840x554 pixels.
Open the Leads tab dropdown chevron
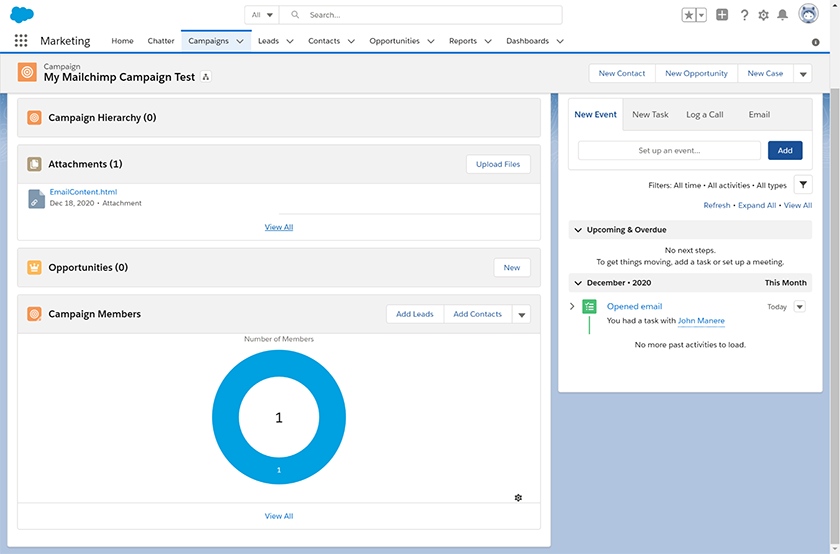tap(290, 41)
